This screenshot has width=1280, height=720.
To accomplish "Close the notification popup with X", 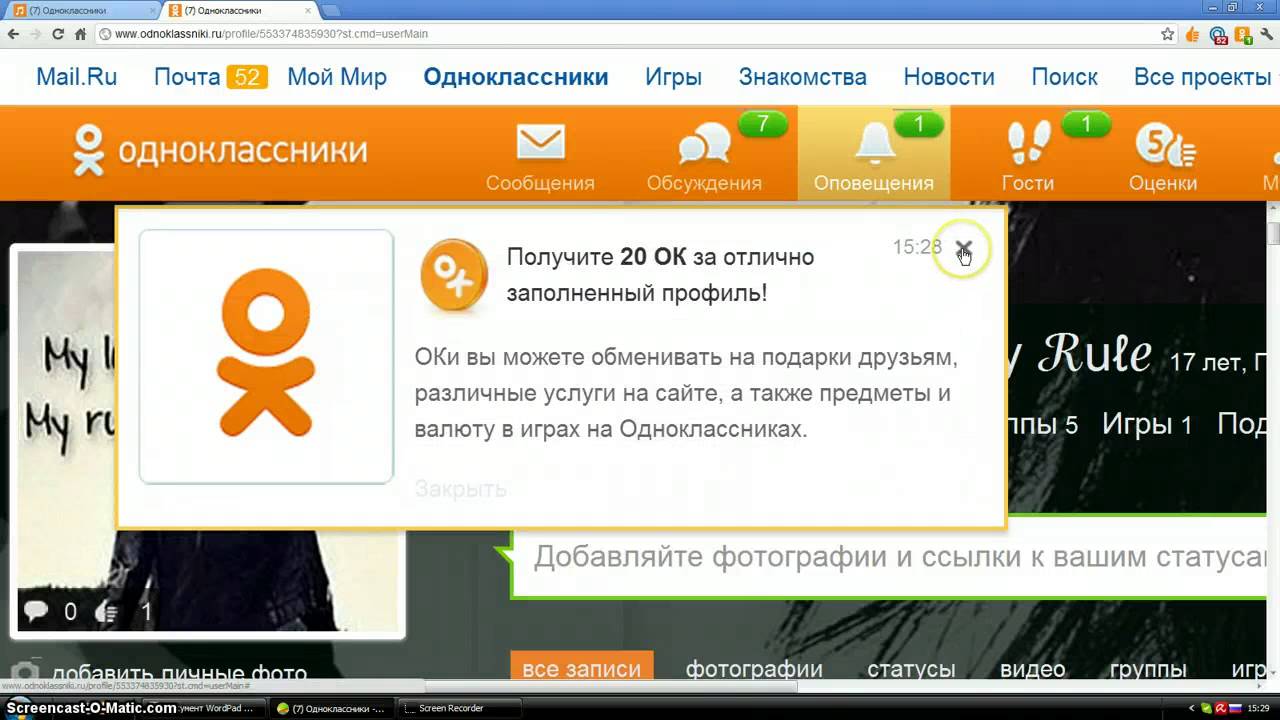I will click(x=963, y=247).
